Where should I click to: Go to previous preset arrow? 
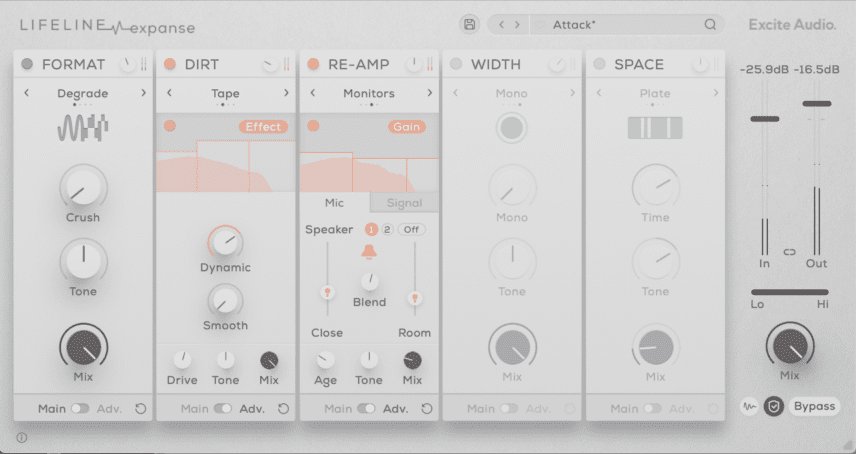(501, 25)
